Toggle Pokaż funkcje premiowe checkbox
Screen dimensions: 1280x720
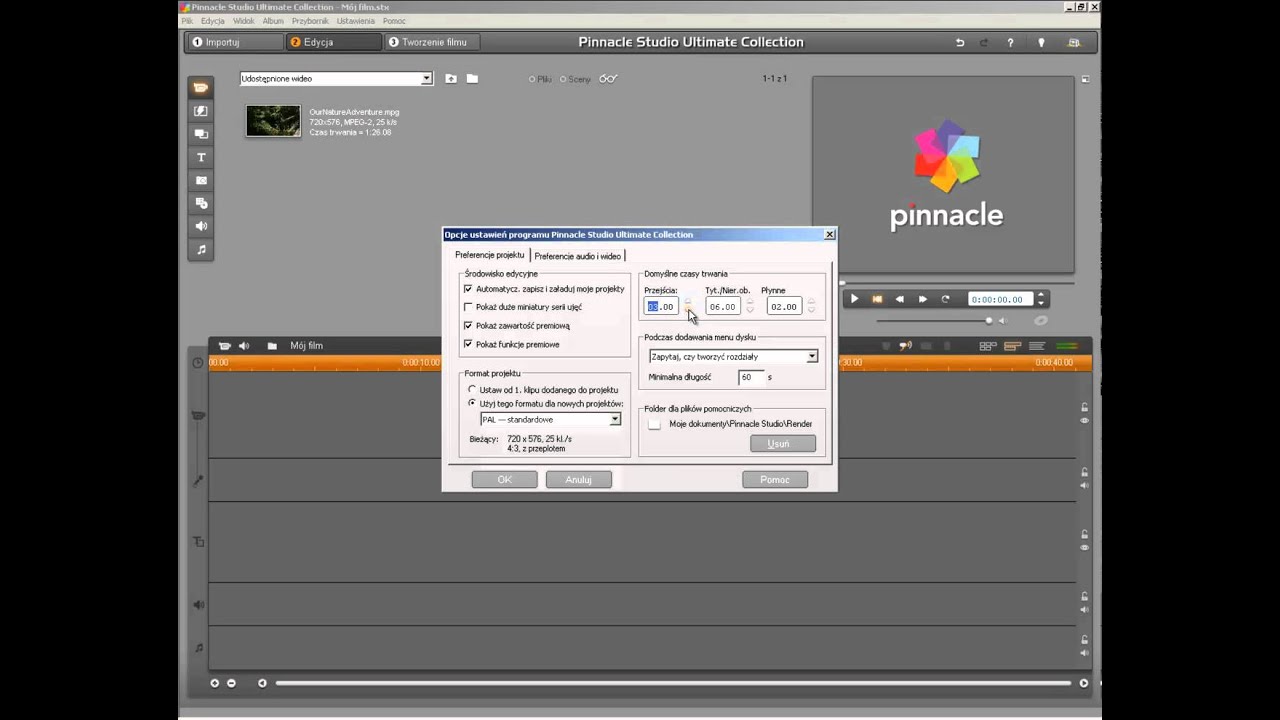point(468,344)
